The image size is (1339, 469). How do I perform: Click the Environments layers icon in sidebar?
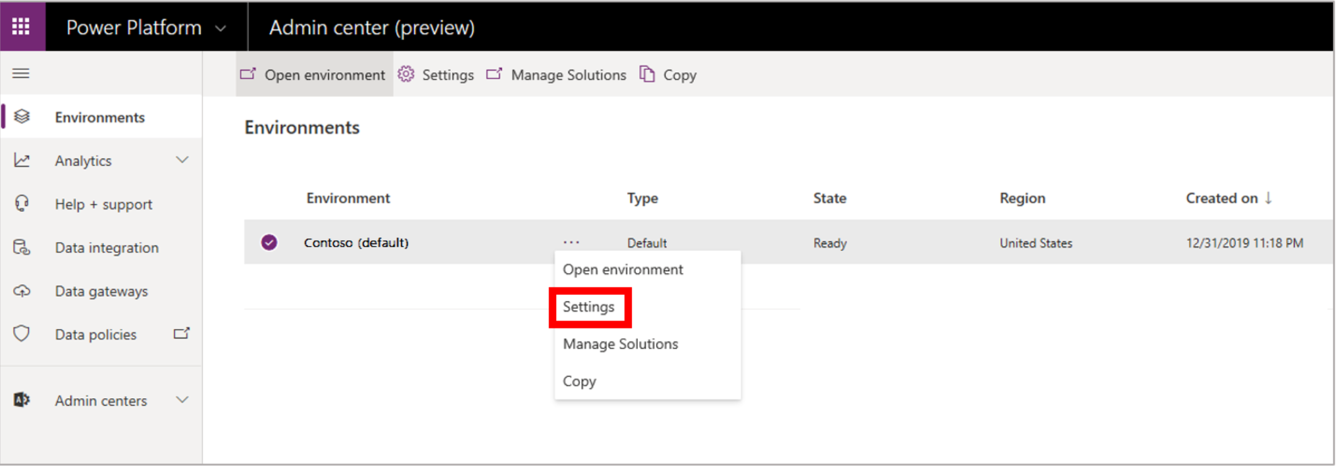coord(22,117)
